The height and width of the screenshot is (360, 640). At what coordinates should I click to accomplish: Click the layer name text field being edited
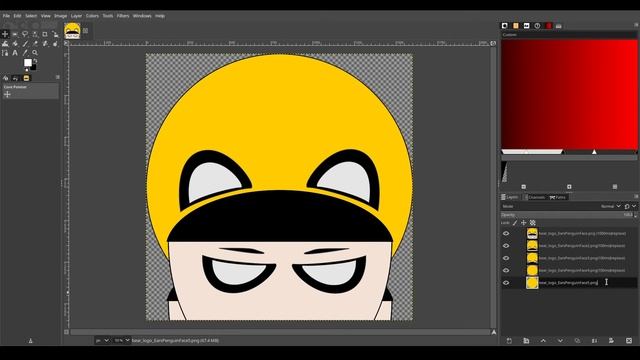(x=568, y=282)
